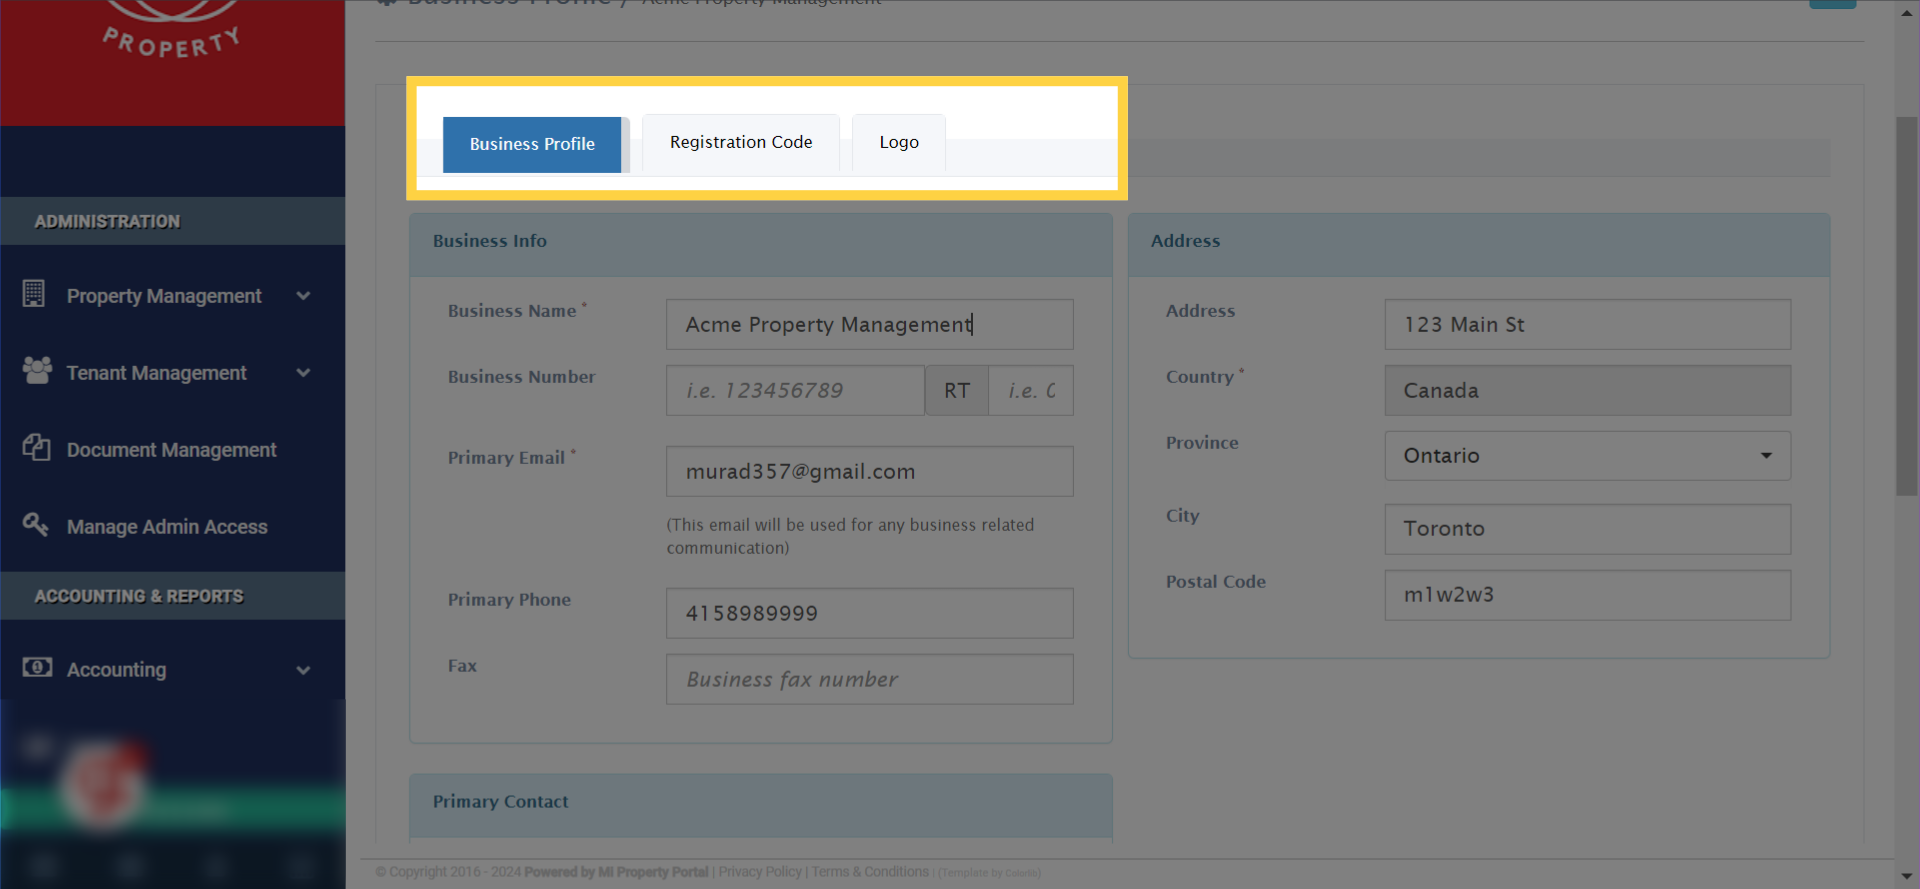Screen dimensions: 1920x889
Task: Open the Privacy Policy footer link
Action: click(760, 872)
